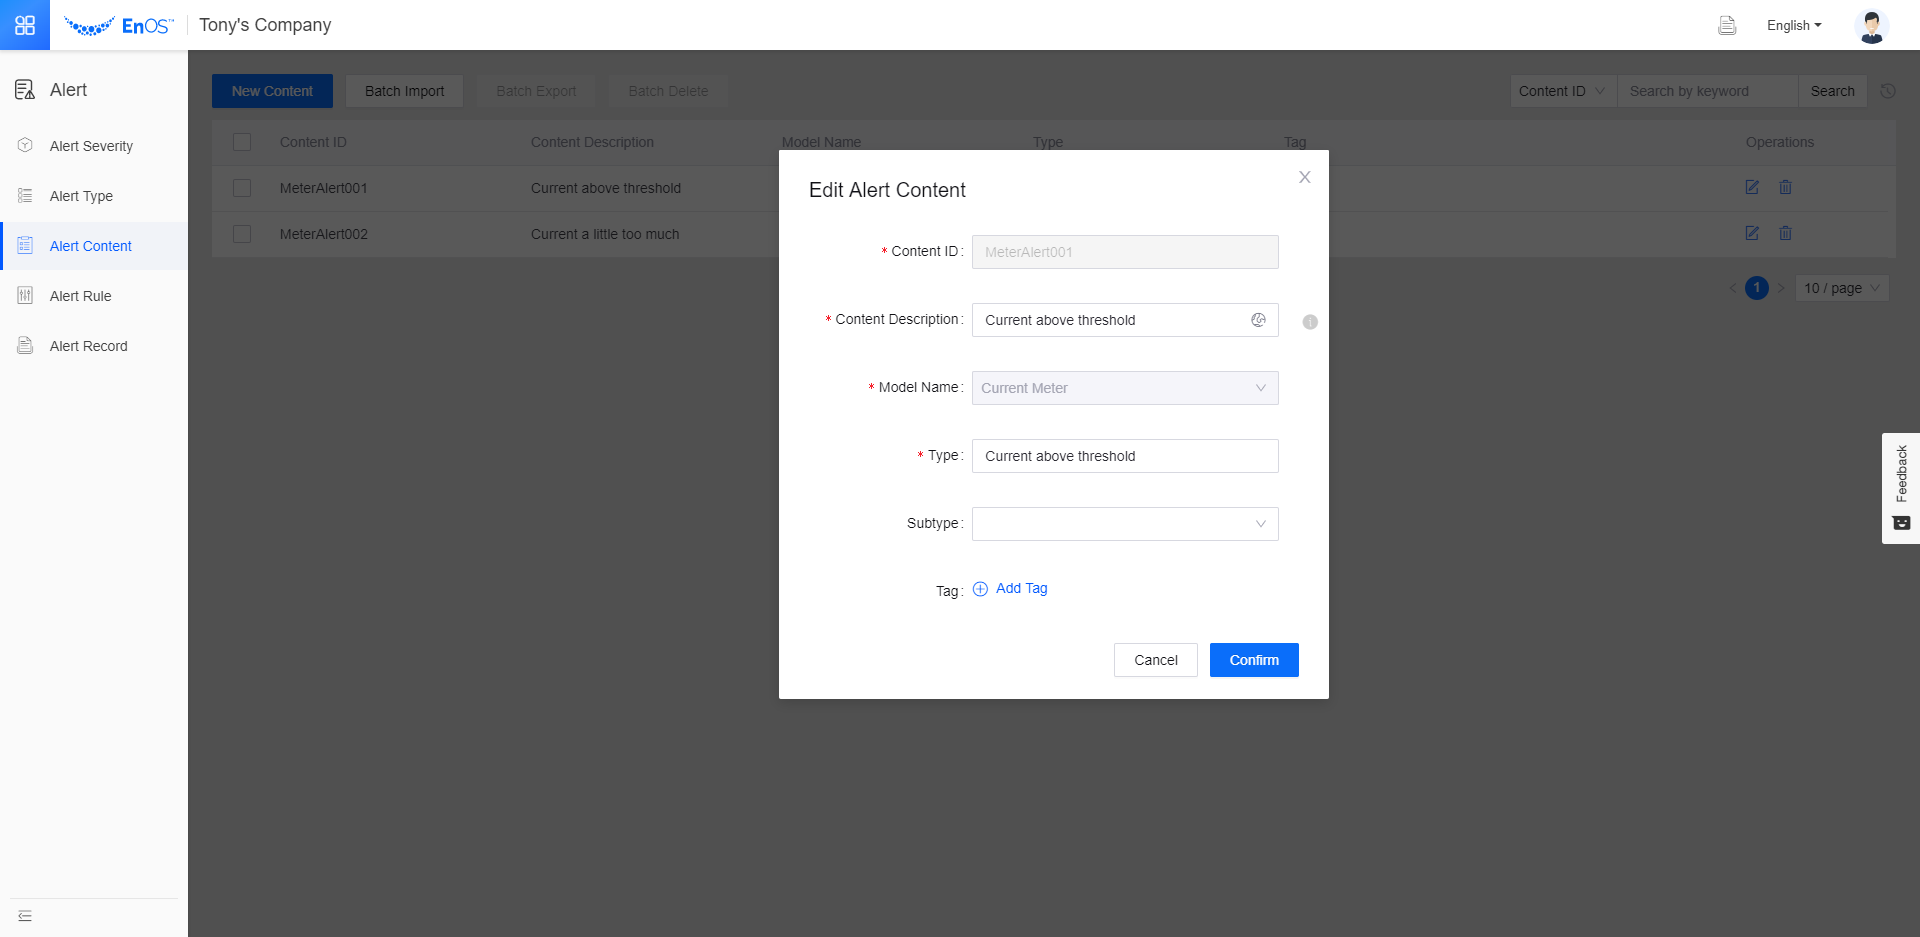
Task: Click the user avatar profile icon
Action: click(1871, 26)
